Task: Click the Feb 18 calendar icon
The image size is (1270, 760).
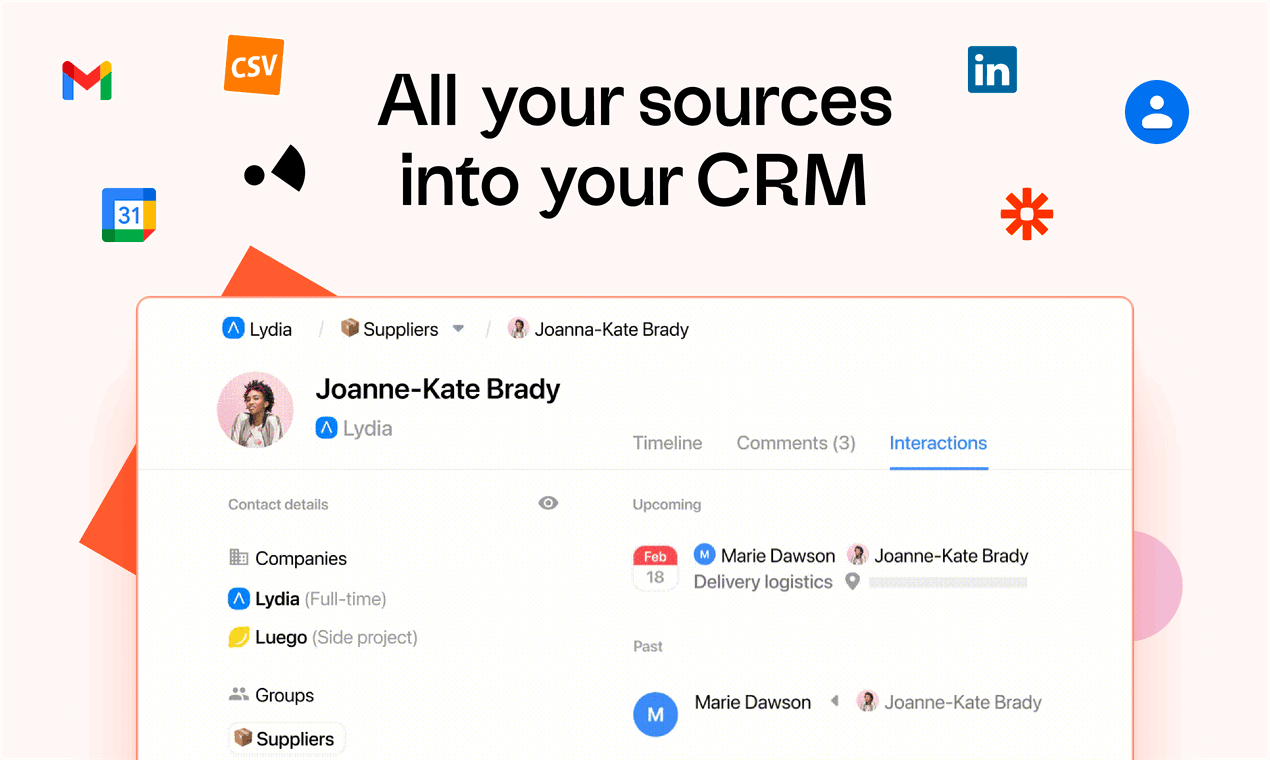Action: 655,567
